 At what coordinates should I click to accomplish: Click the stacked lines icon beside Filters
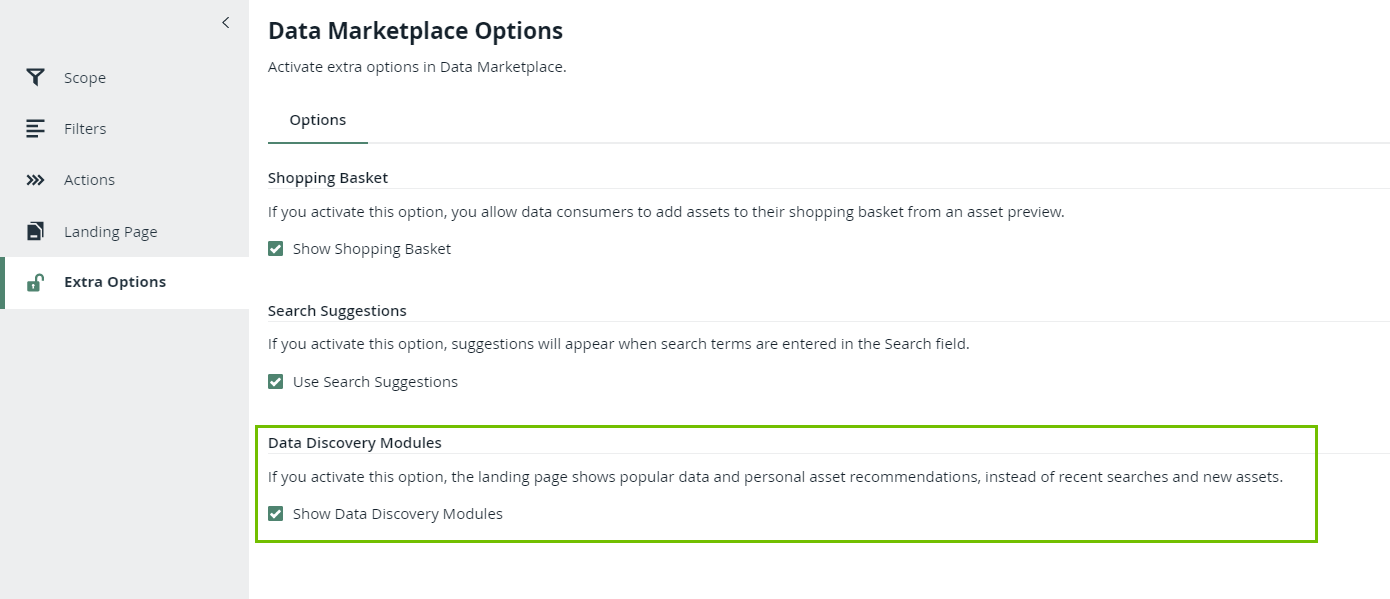(x=35, y=128)
